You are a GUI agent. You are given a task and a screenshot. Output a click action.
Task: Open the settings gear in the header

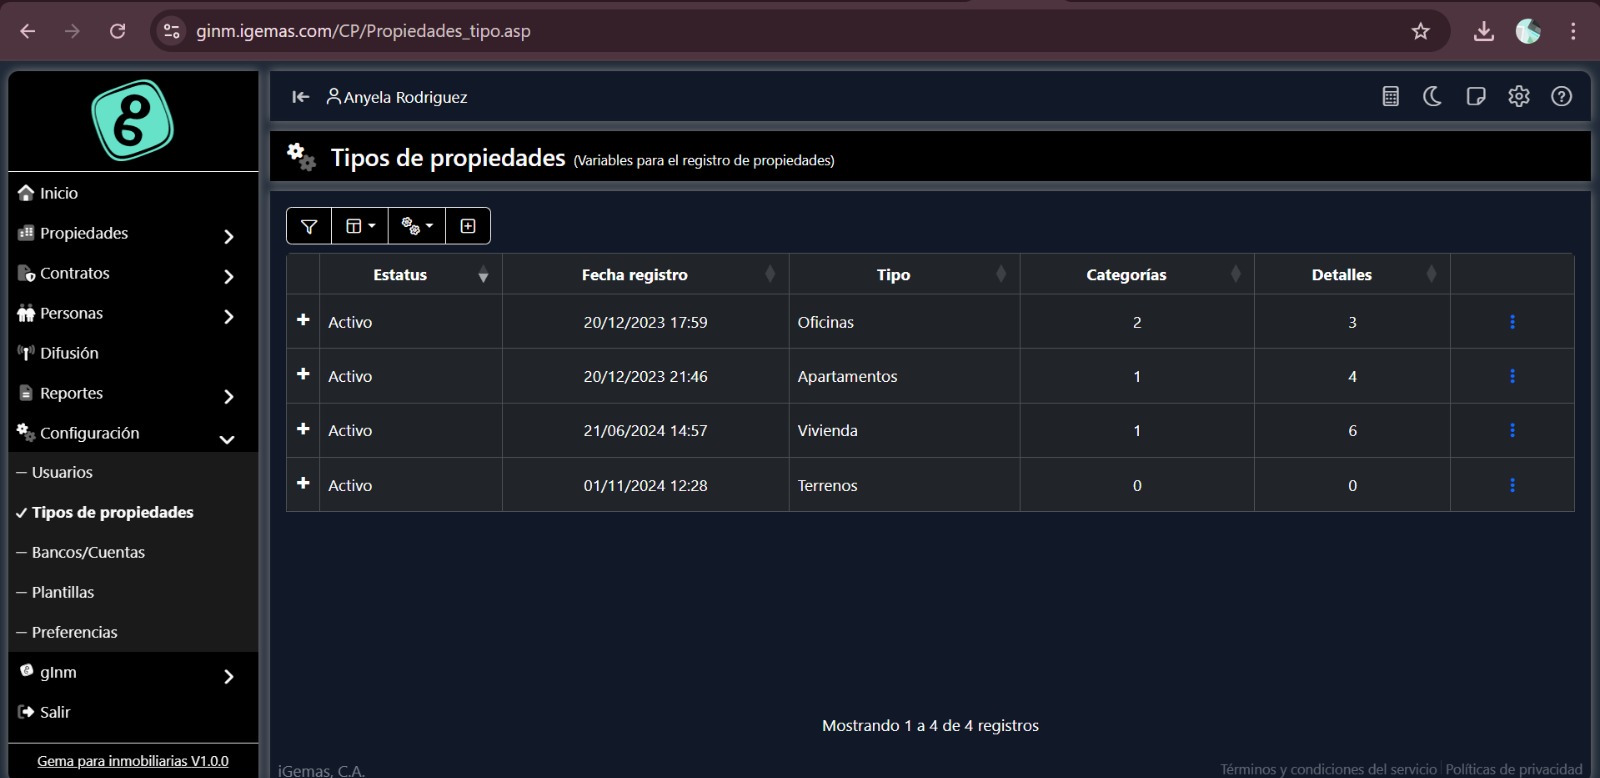[x=1518, y=97]
